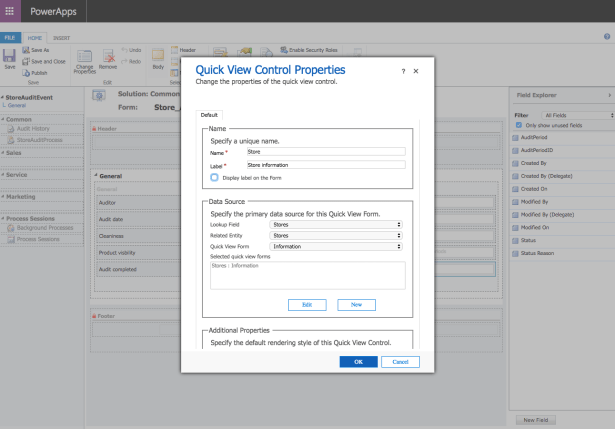Screen dimensions: 615x429
Task: Uncheck Only show unused fields checkbox
Action: pyautogui.click(x=519, y=125)
